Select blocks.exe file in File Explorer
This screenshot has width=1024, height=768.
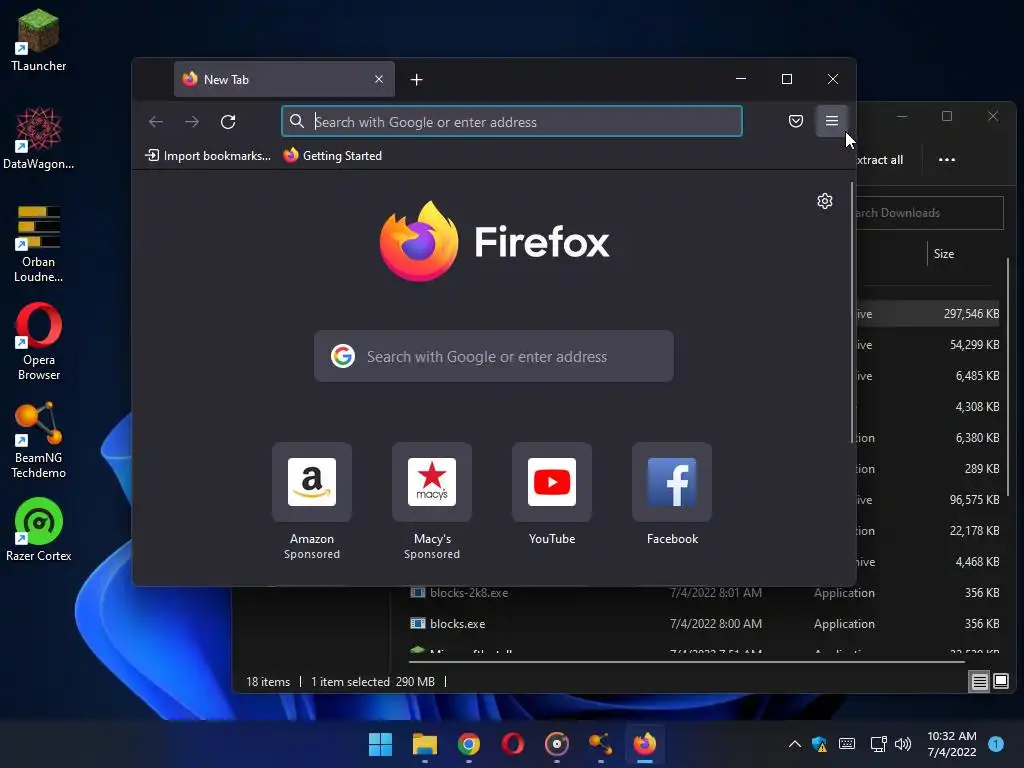[457, 624]
